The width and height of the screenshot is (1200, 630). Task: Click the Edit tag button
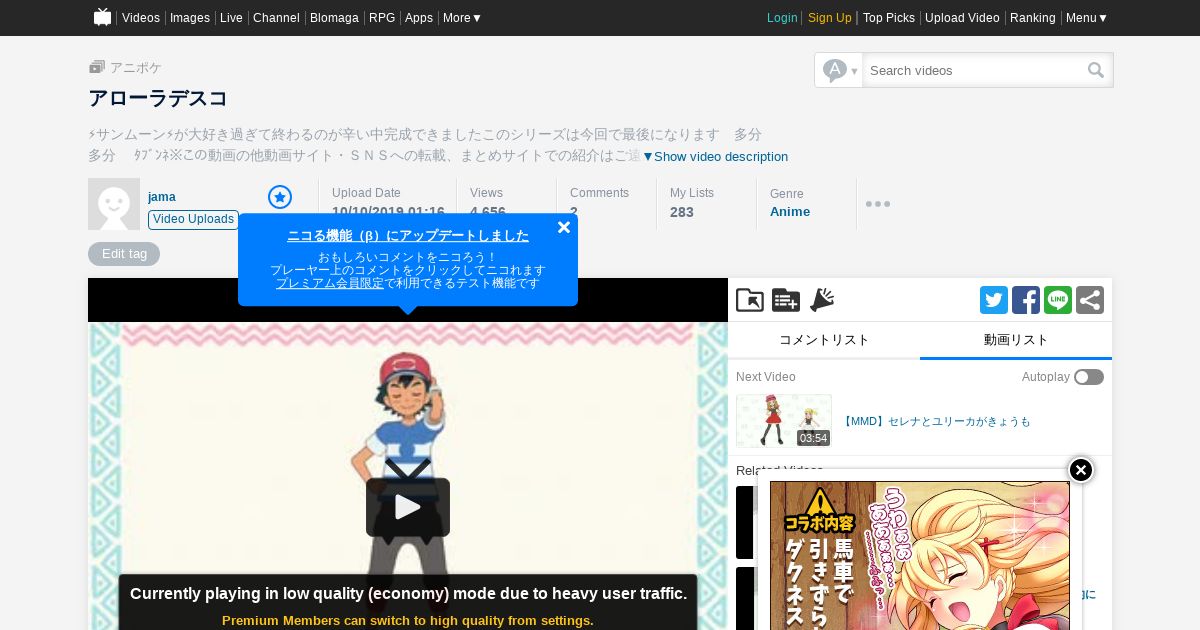click(124, 254)
